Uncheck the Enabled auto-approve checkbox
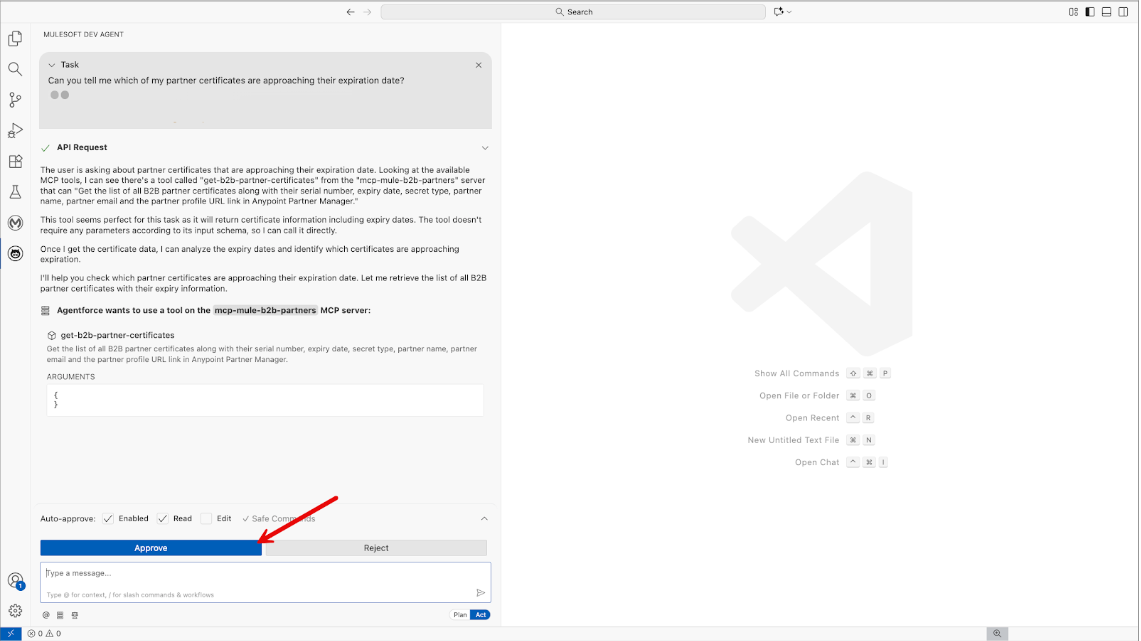This screenshot has height=641, width=1141. [108, 519]
